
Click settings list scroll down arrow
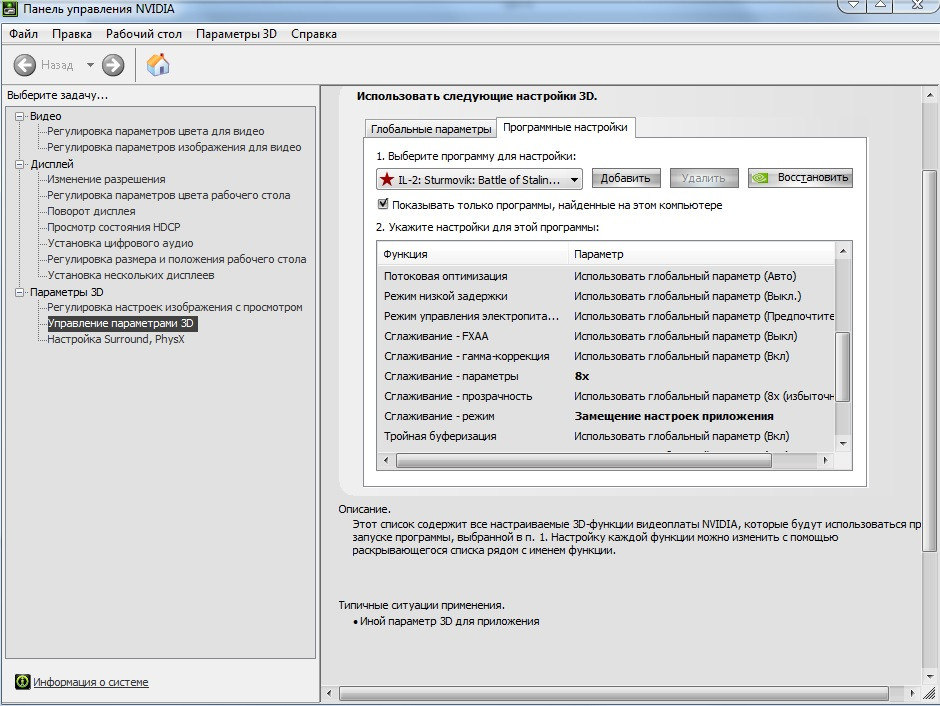click(x=843, y=443)
